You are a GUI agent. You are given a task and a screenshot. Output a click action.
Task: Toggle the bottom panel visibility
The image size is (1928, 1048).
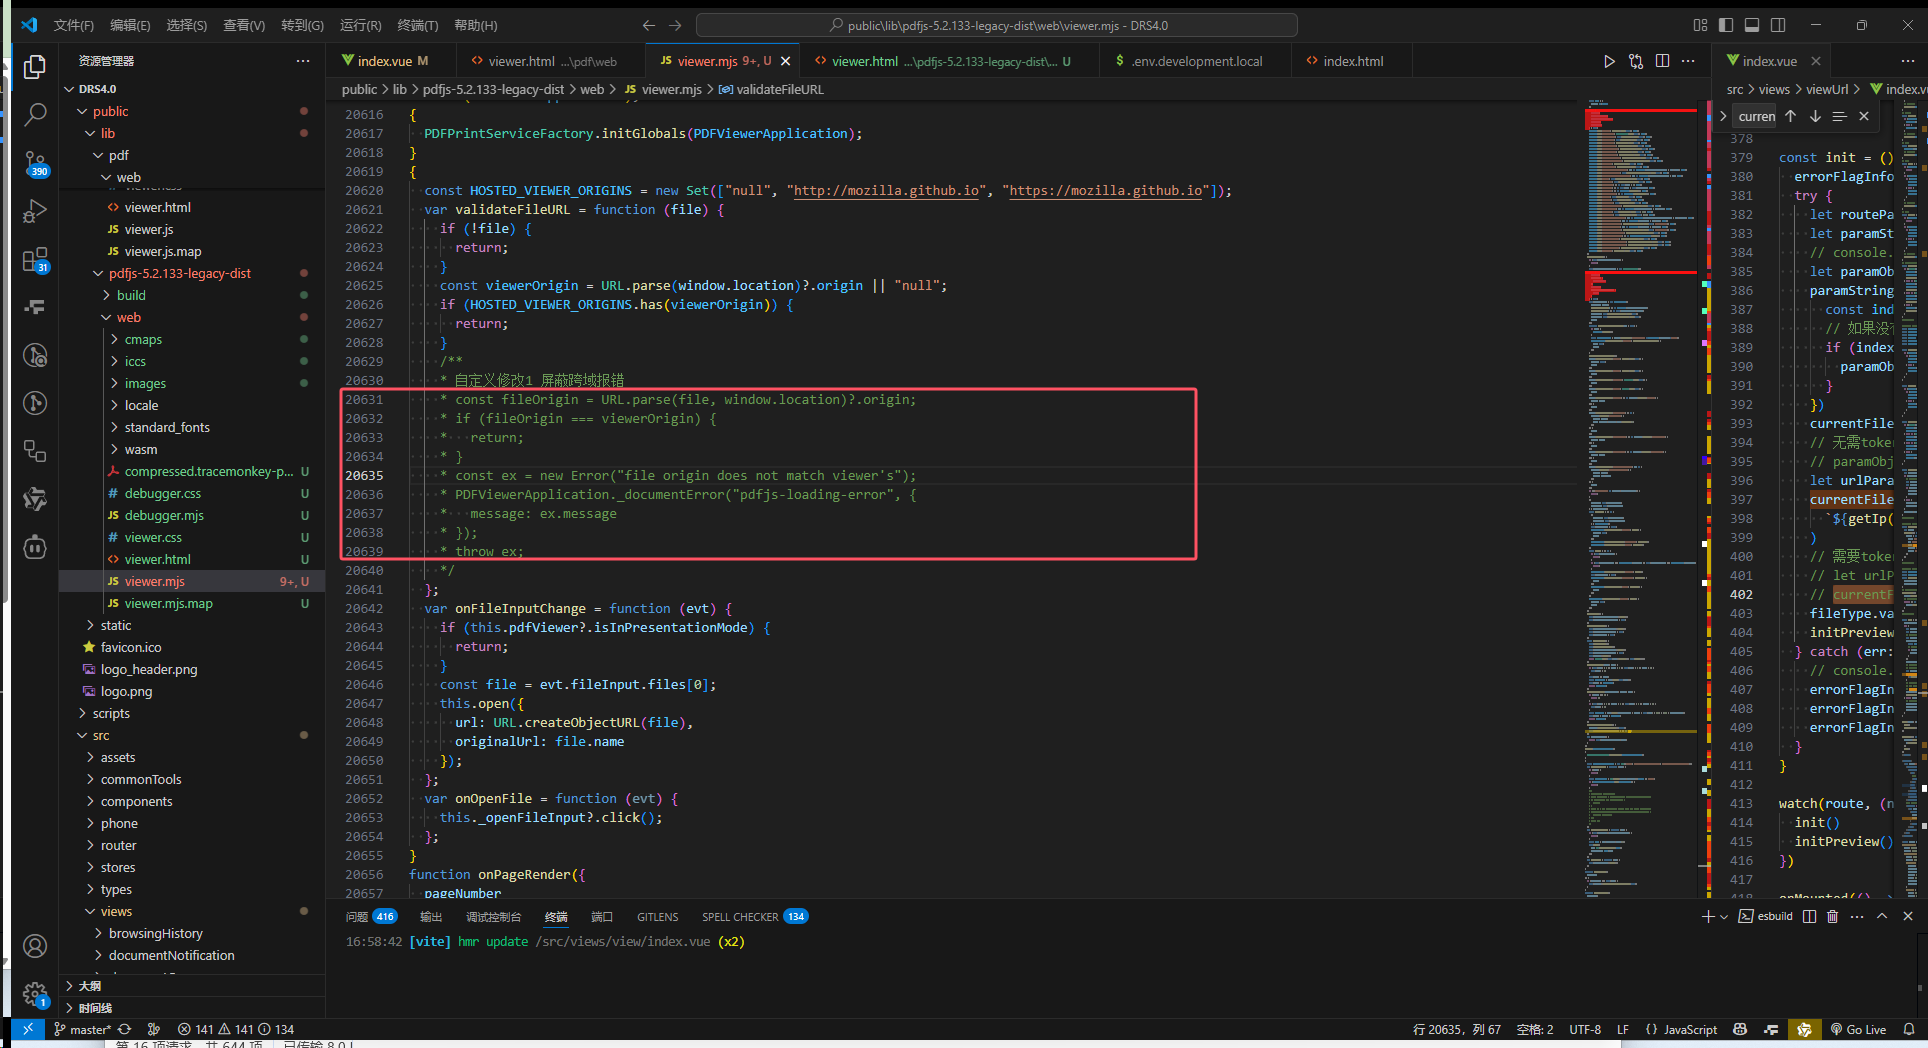click(1752, 25)
